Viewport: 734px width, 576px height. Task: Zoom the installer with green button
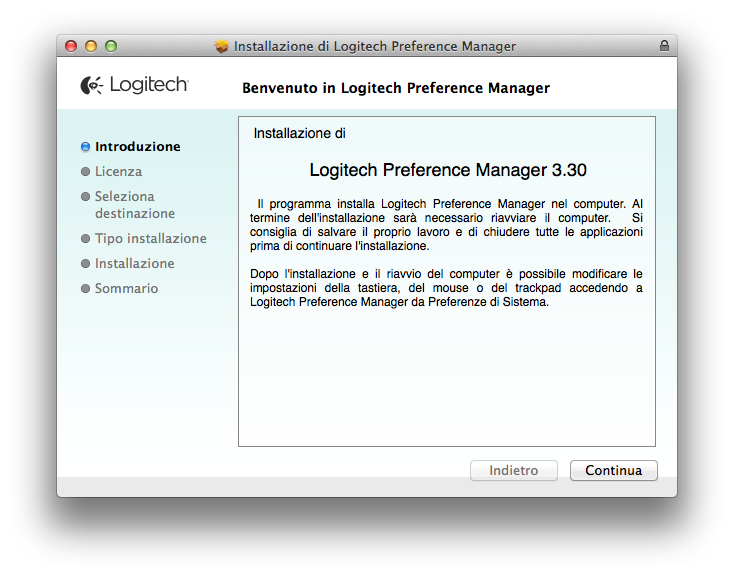pyautogui.click(x=111, y=46)
